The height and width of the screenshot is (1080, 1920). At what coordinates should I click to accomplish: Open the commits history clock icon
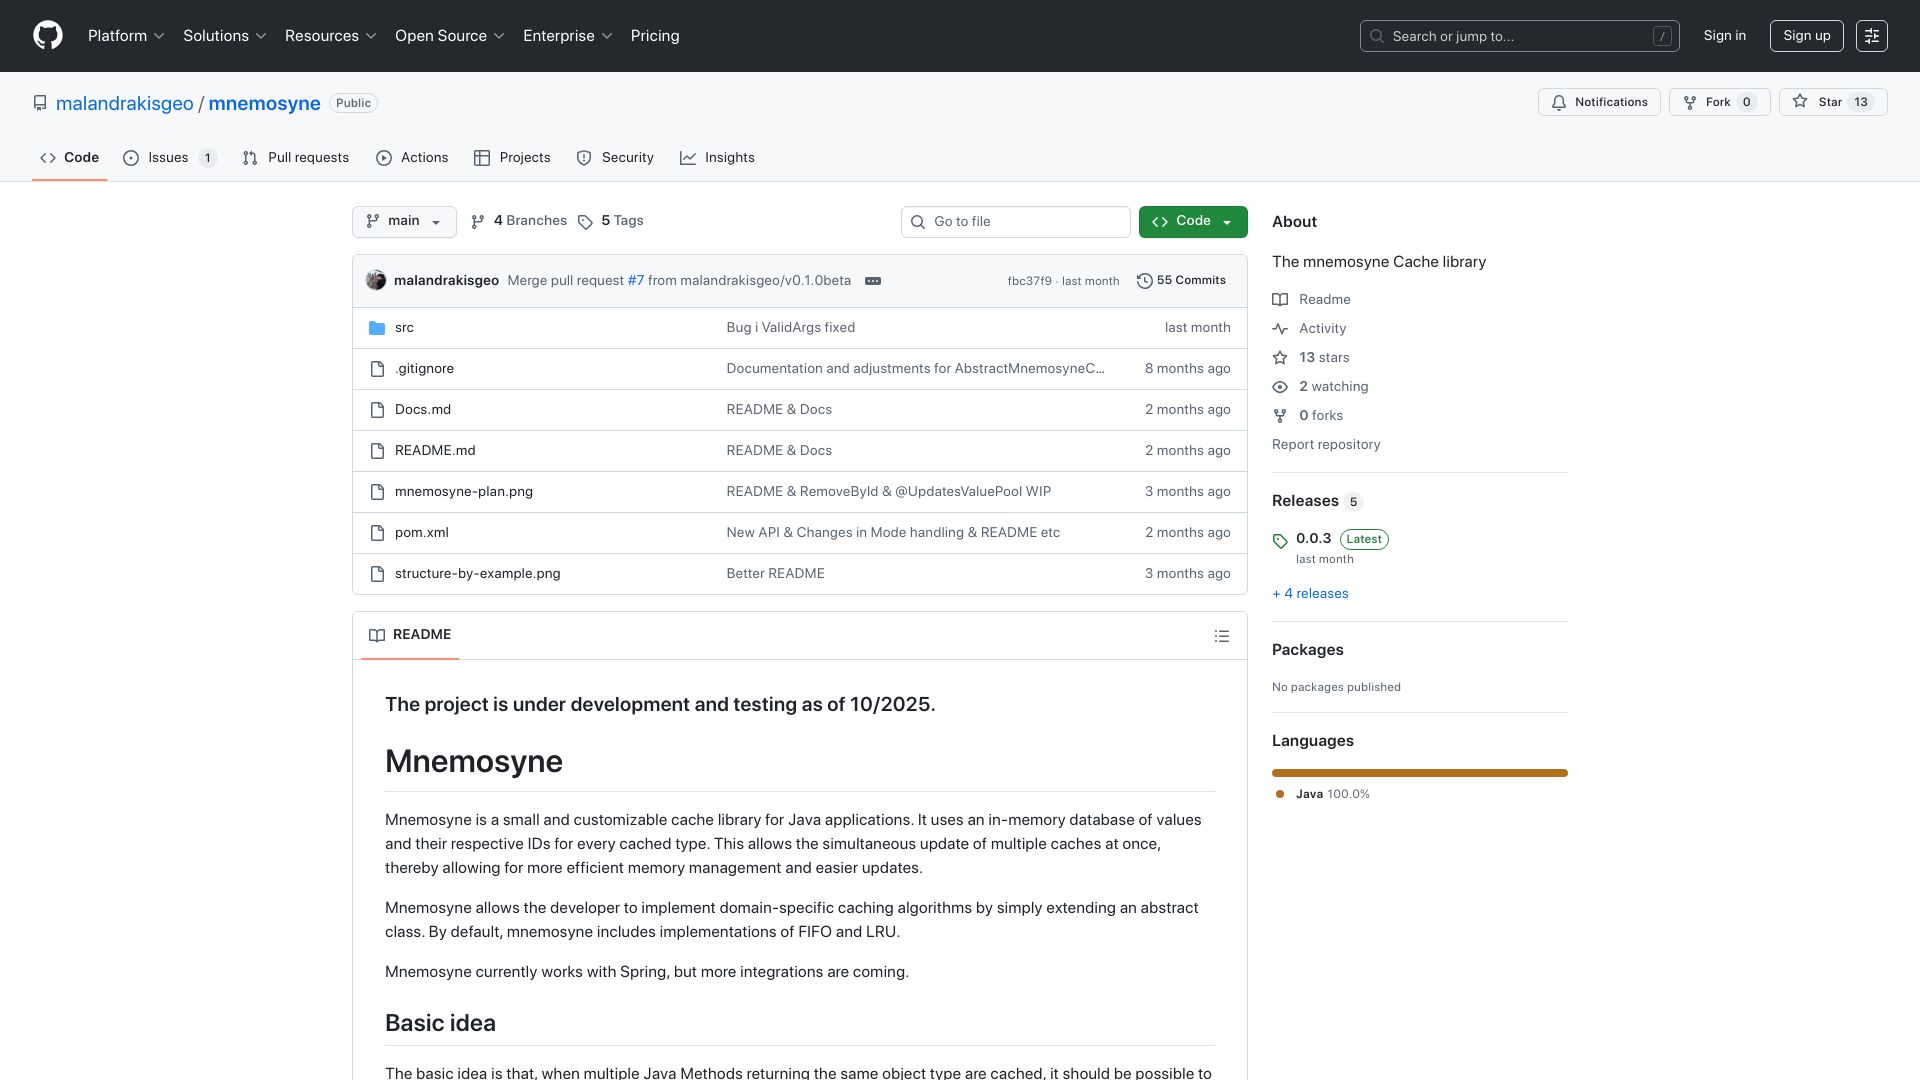click(x=1145, y=281)
